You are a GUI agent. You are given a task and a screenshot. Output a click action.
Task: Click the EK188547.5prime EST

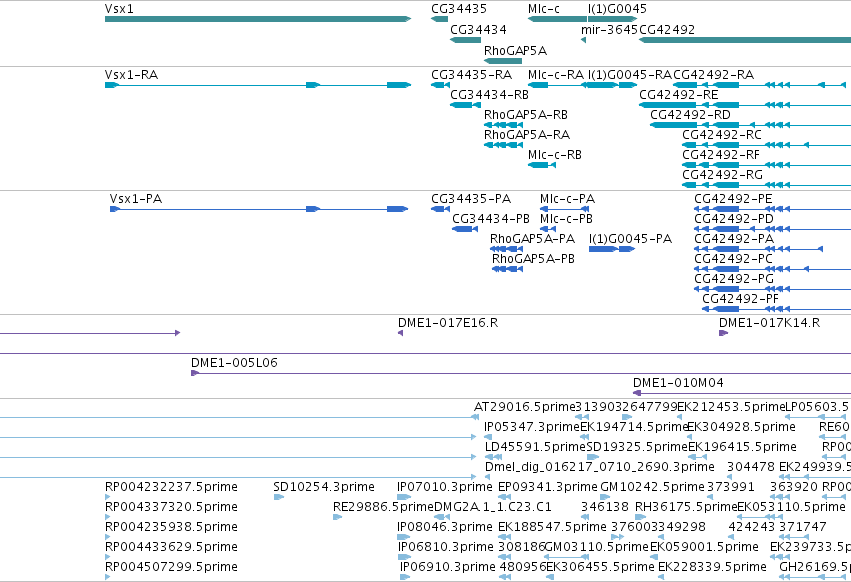pyautogui.click(x=505, y=537)
